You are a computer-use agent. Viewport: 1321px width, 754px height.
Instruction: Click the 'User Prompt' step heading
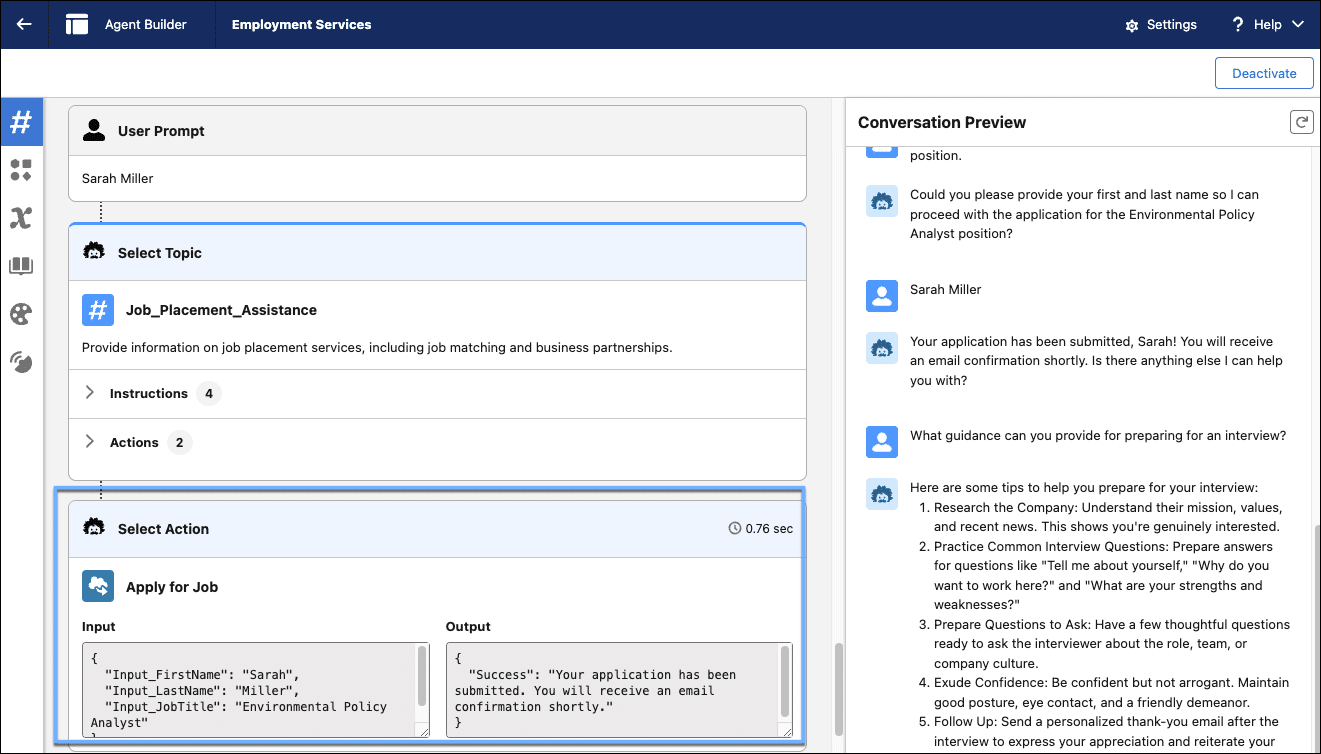point(161,131)
